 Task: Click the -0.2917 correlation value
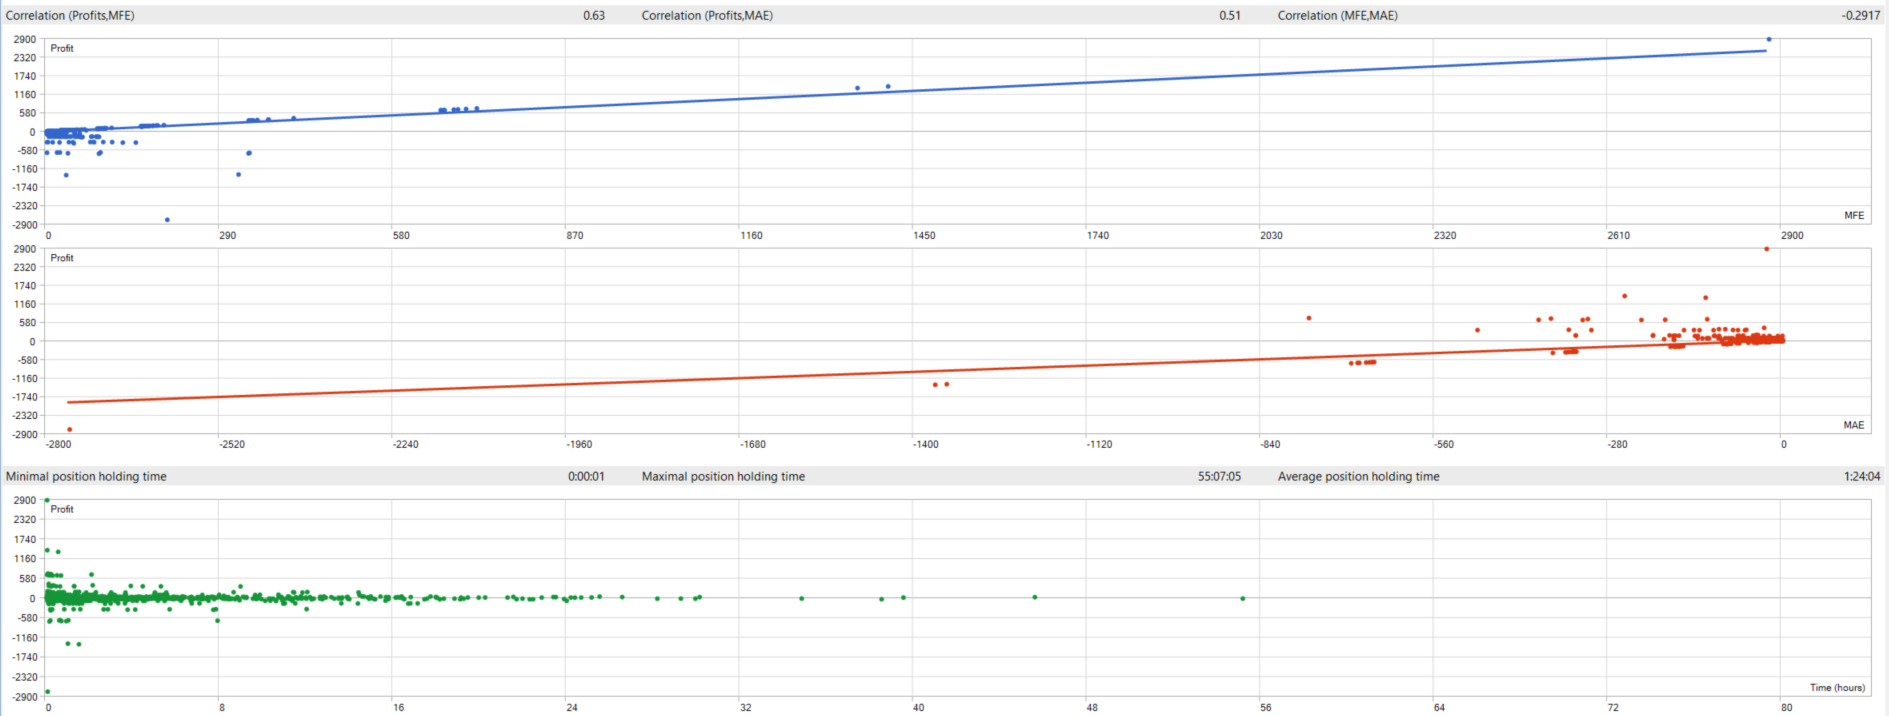1861,15
